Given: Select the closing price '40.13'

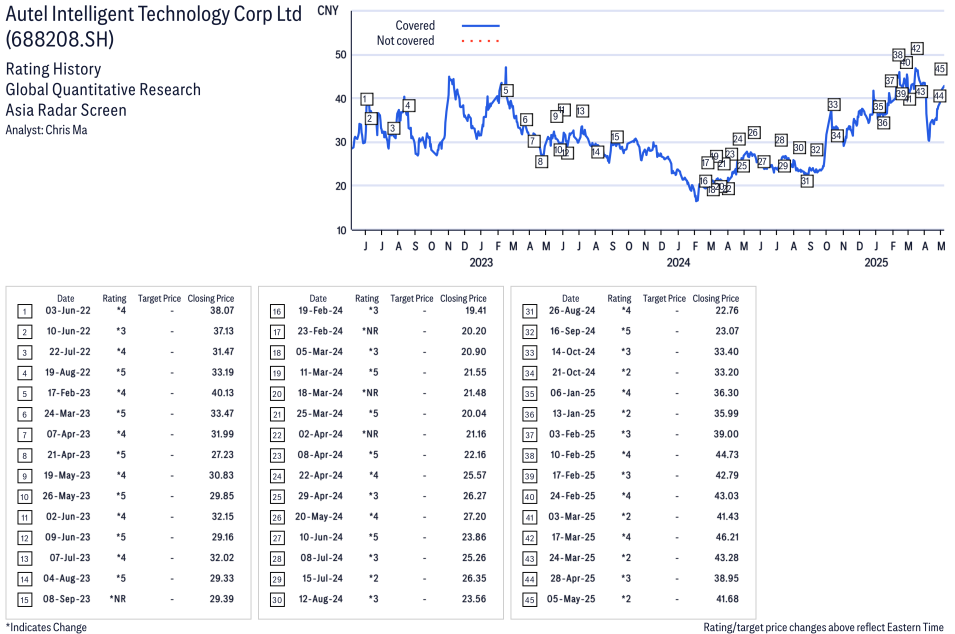Looking at the screenshot, I should 222,393.
